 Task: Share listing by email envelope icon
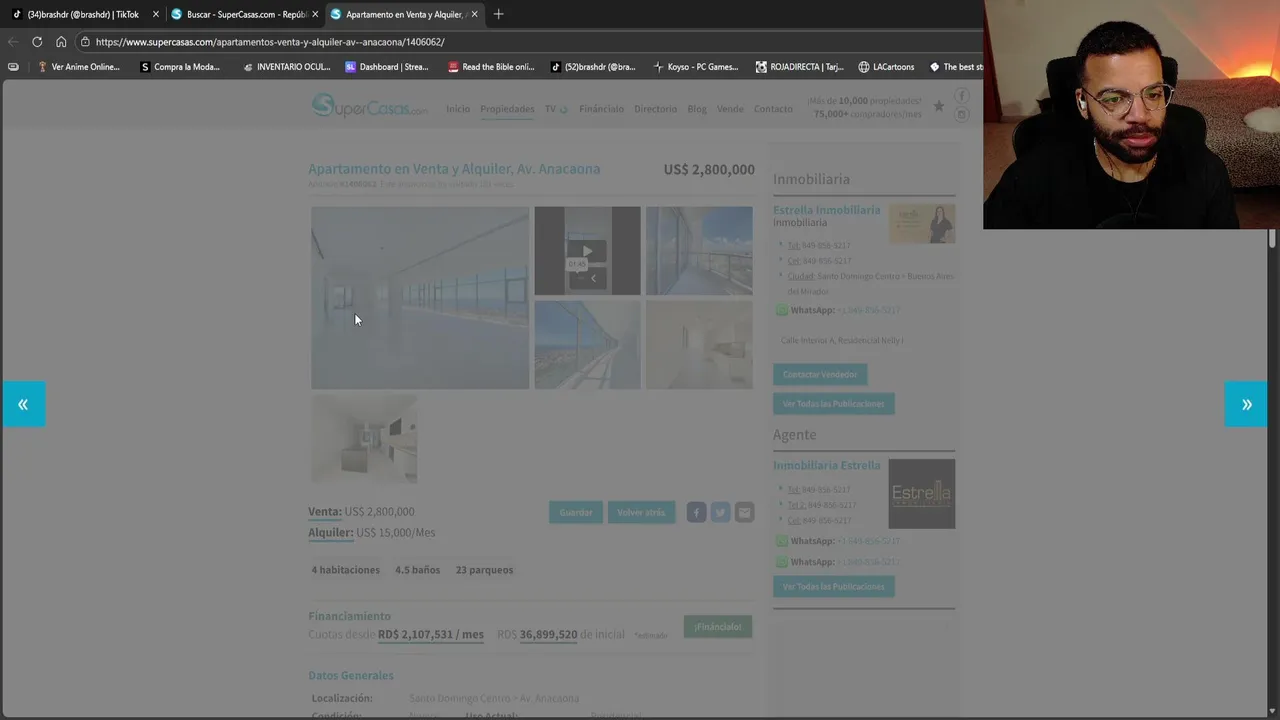pos(744,512)
